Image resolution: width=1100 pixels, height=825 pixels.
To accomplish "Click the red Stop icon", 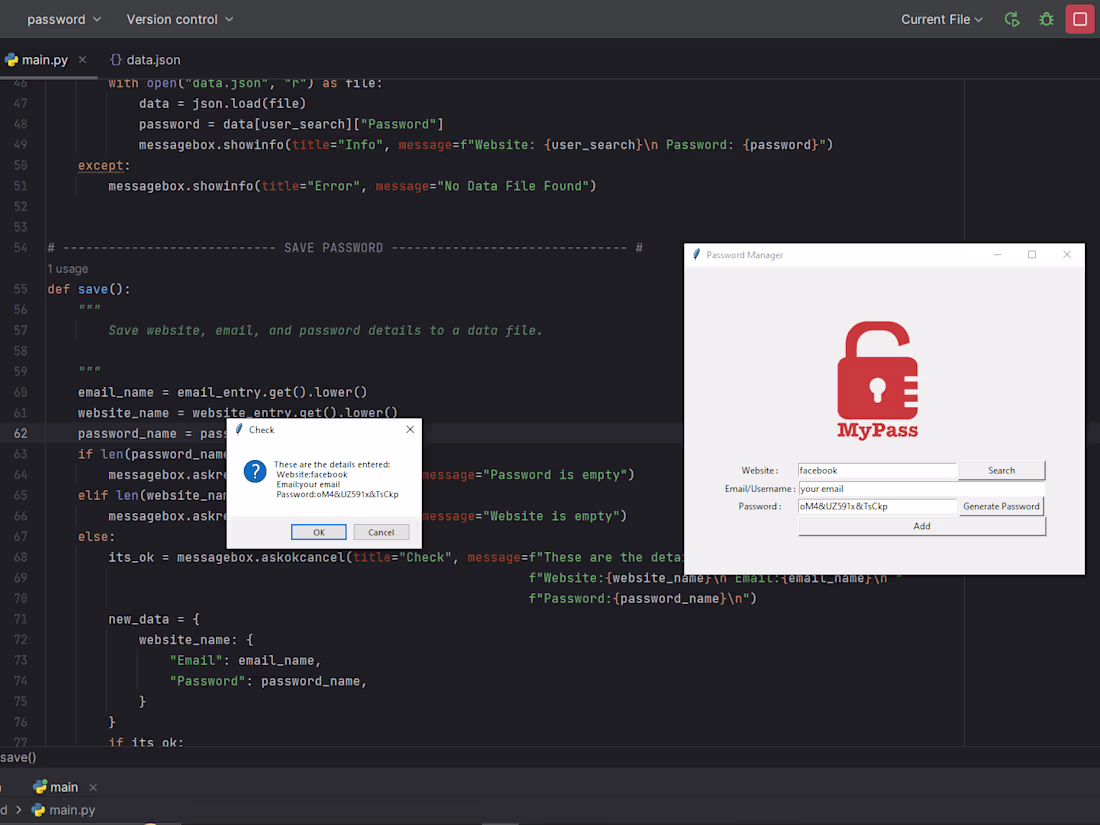I will (1080, 18).
